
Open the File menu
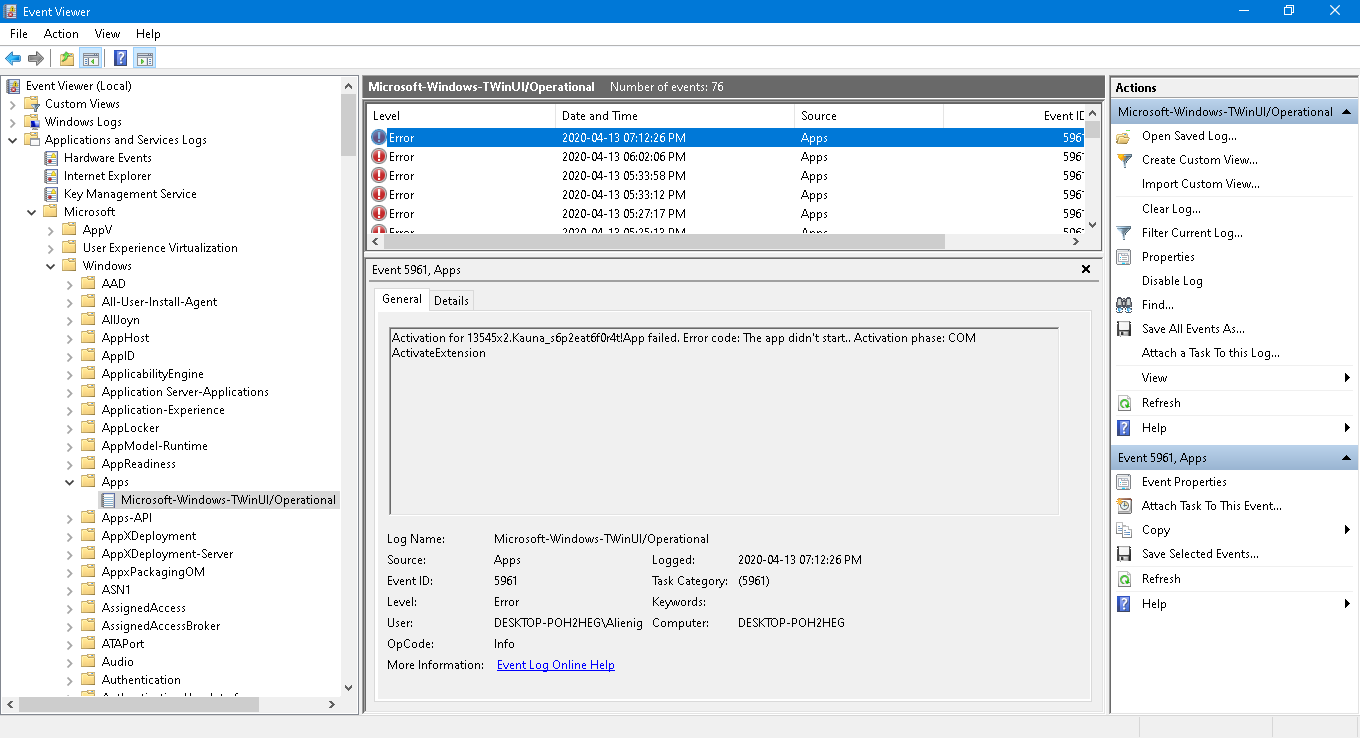[19, 34]
